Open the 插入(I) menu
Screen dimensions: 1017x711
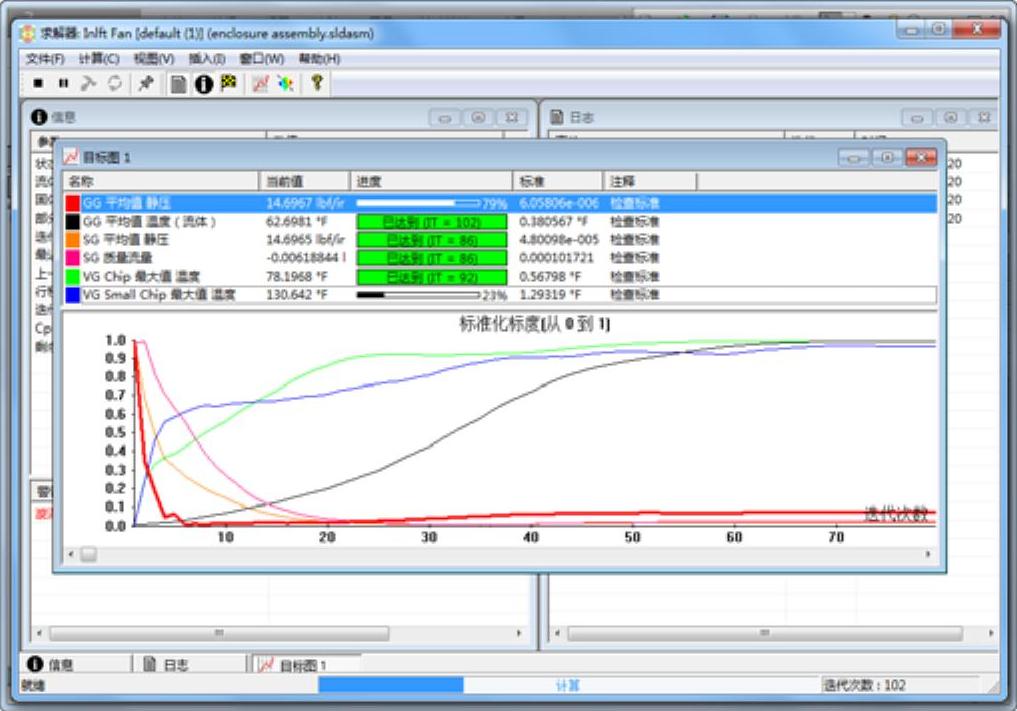coord(207,59)
